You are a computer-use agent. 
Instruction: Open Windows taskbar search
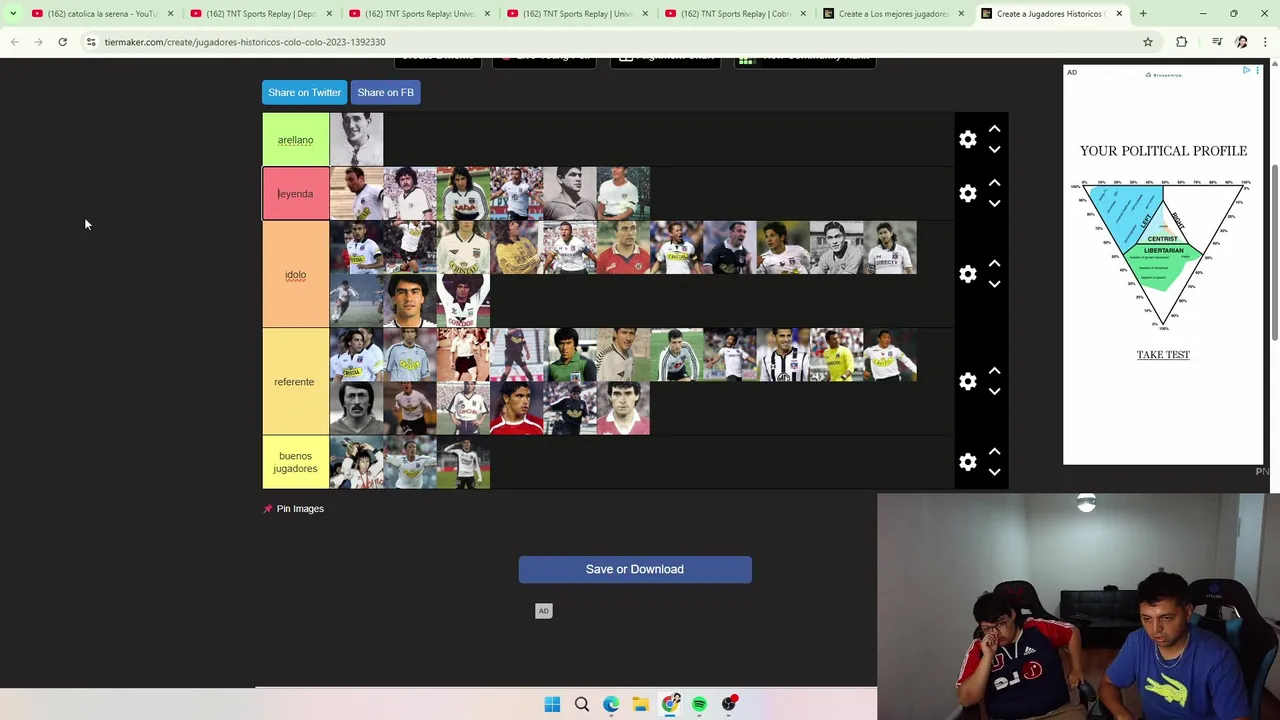(x=582, y=705)
